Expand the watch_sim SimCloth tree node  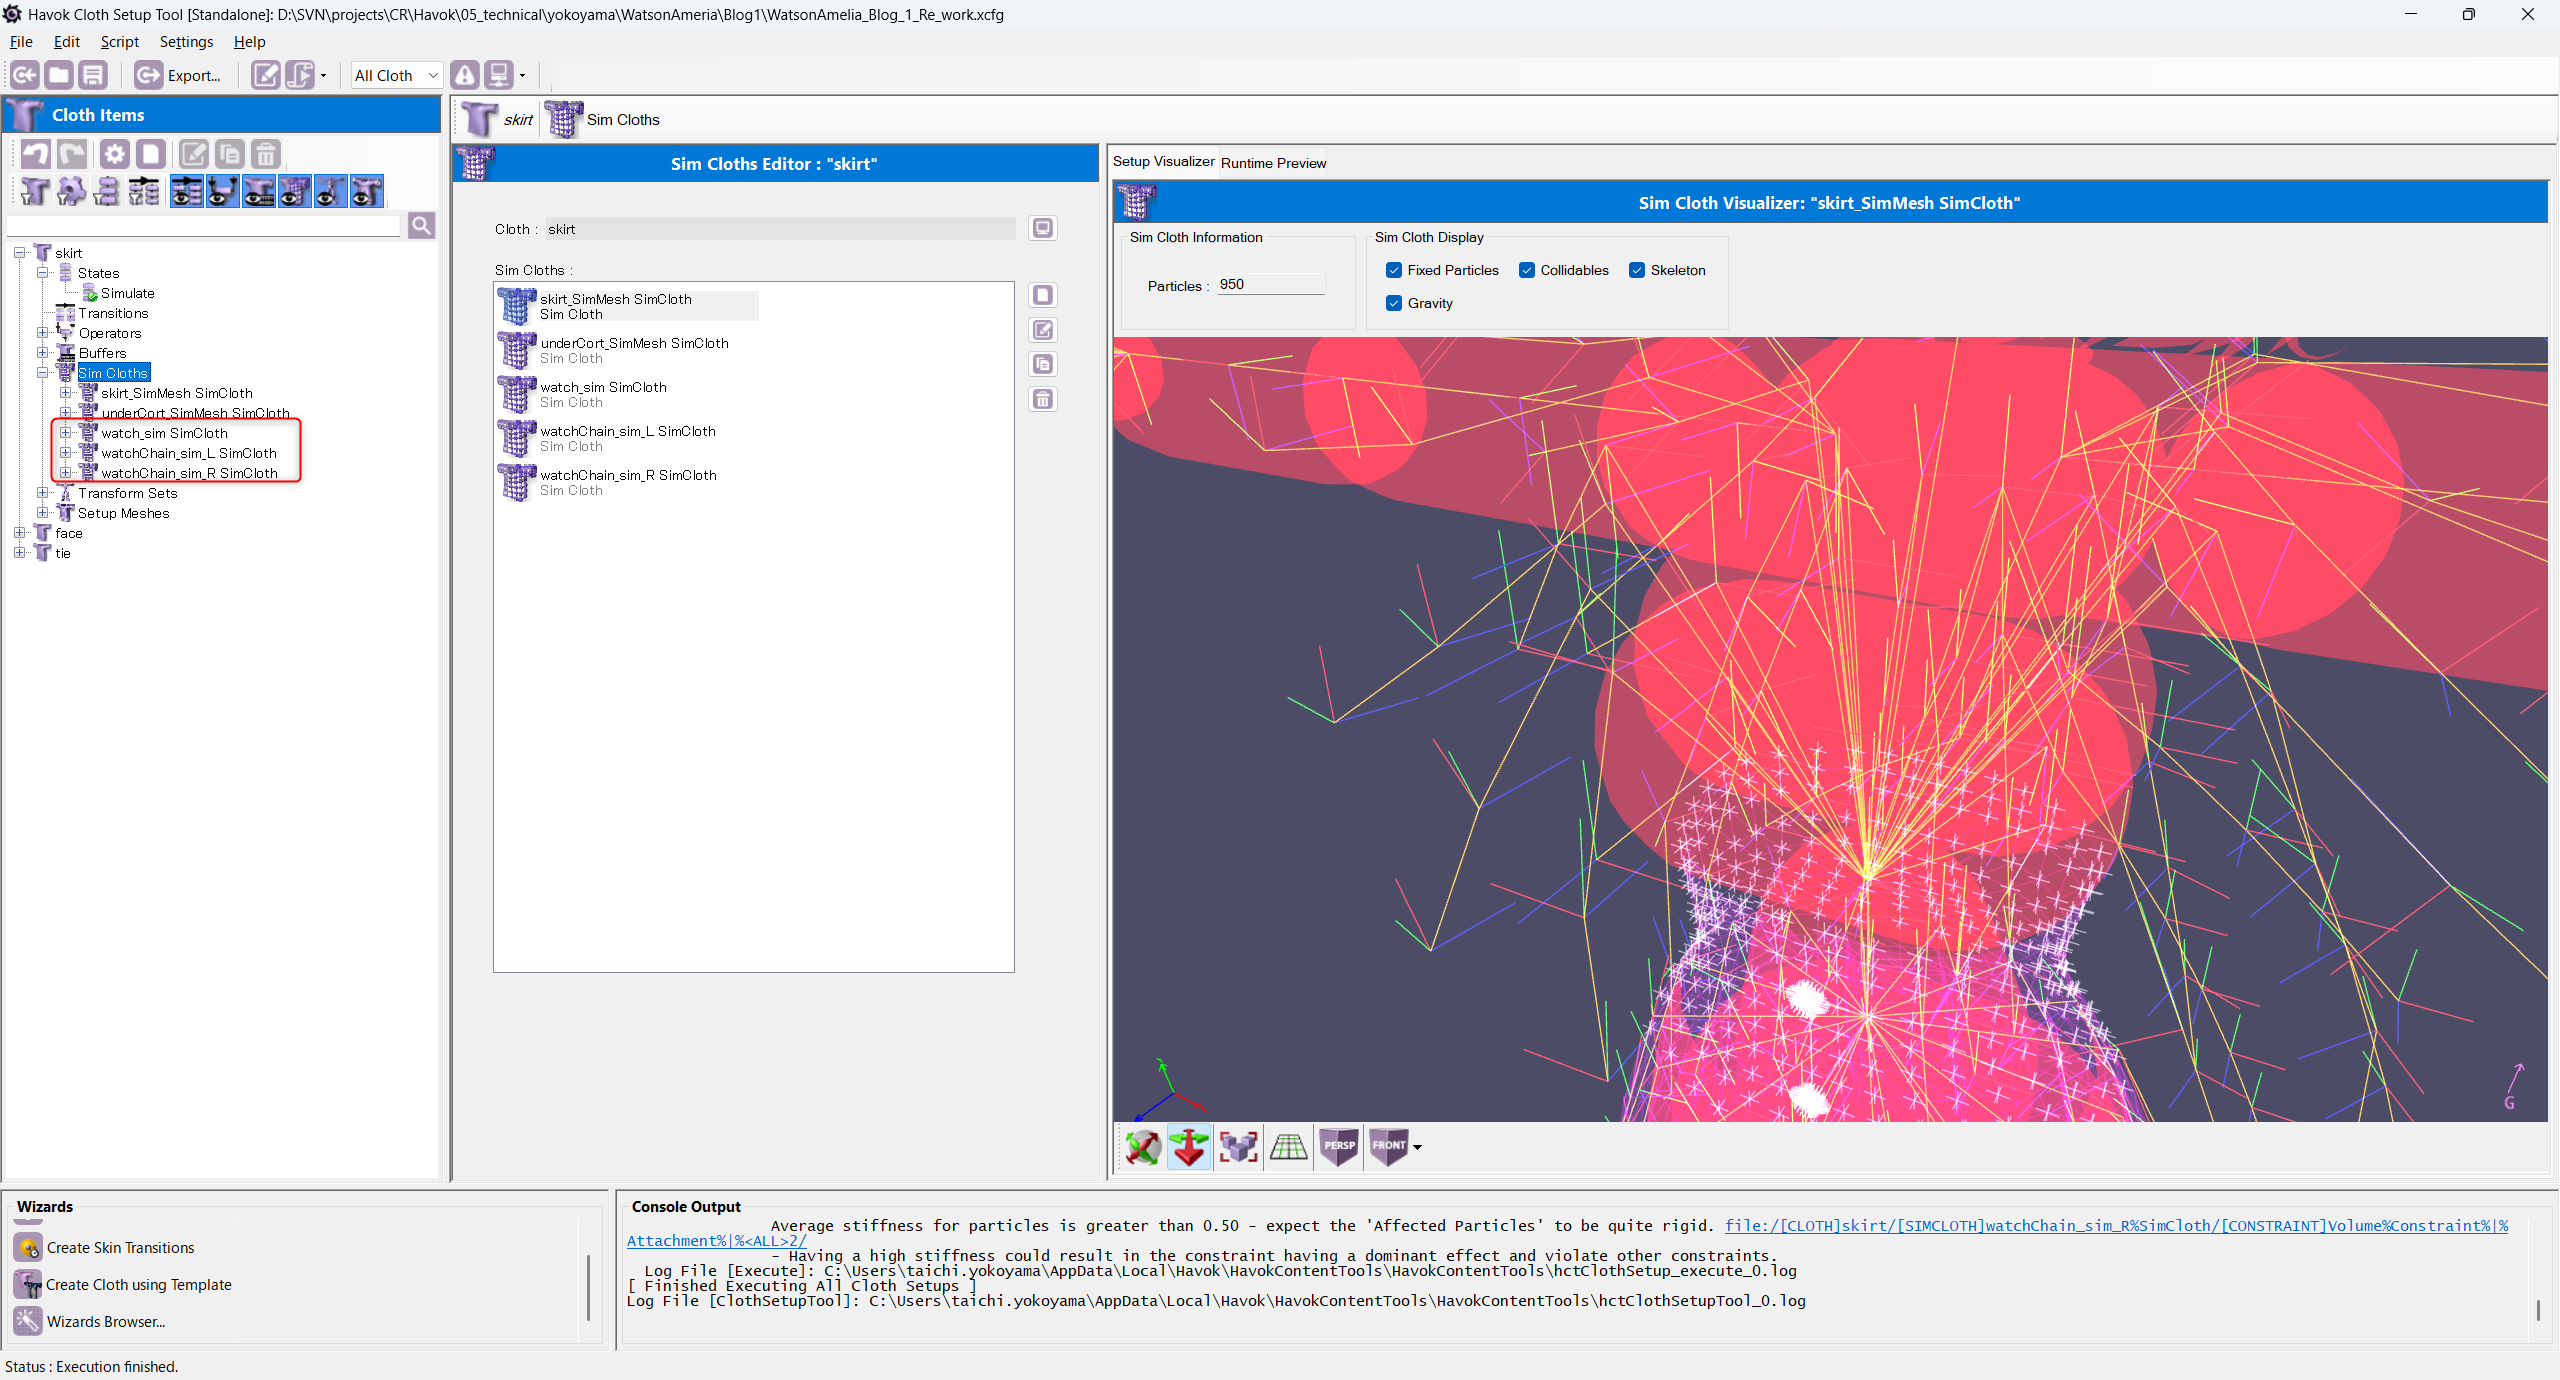click(66, 433)
